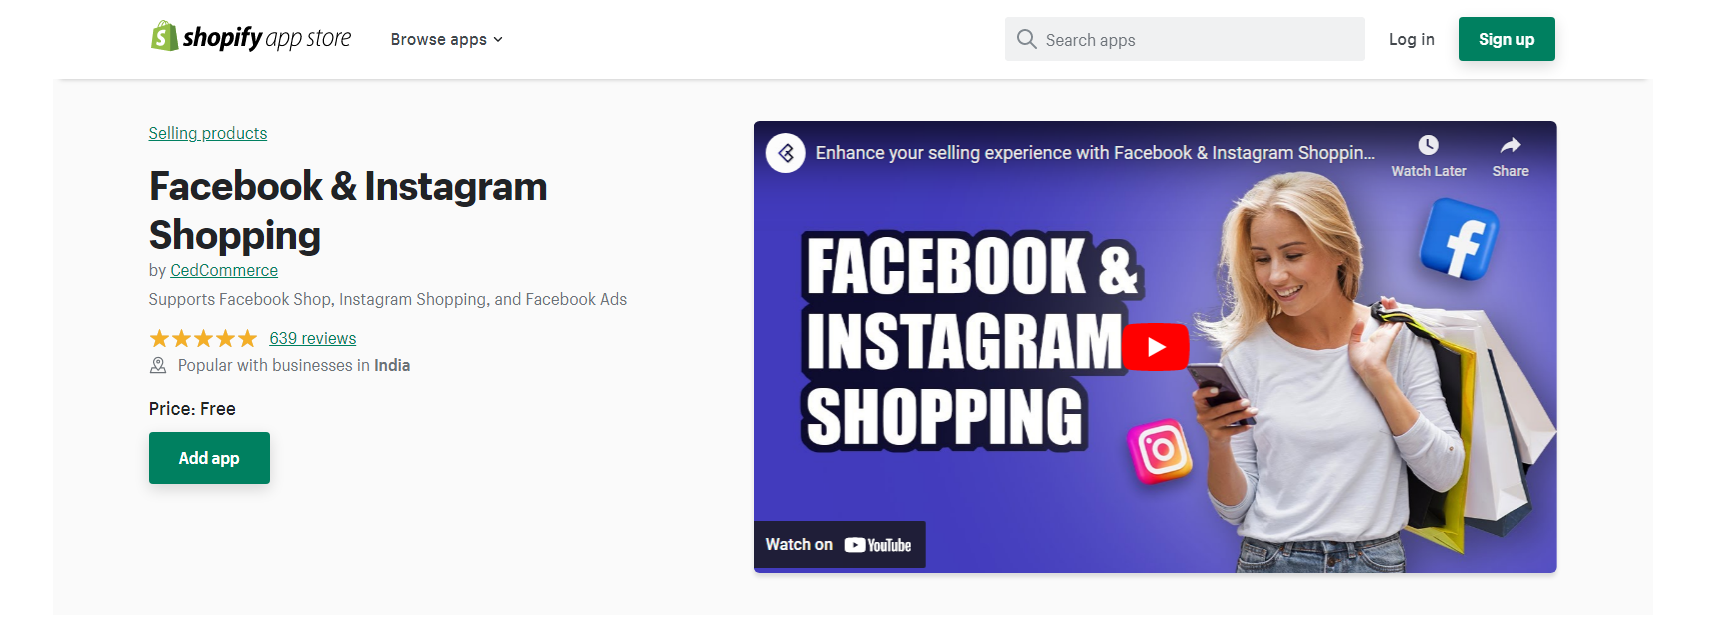1722x641 pixels.
Task: Open the Selling products category link
Action: 208,134
